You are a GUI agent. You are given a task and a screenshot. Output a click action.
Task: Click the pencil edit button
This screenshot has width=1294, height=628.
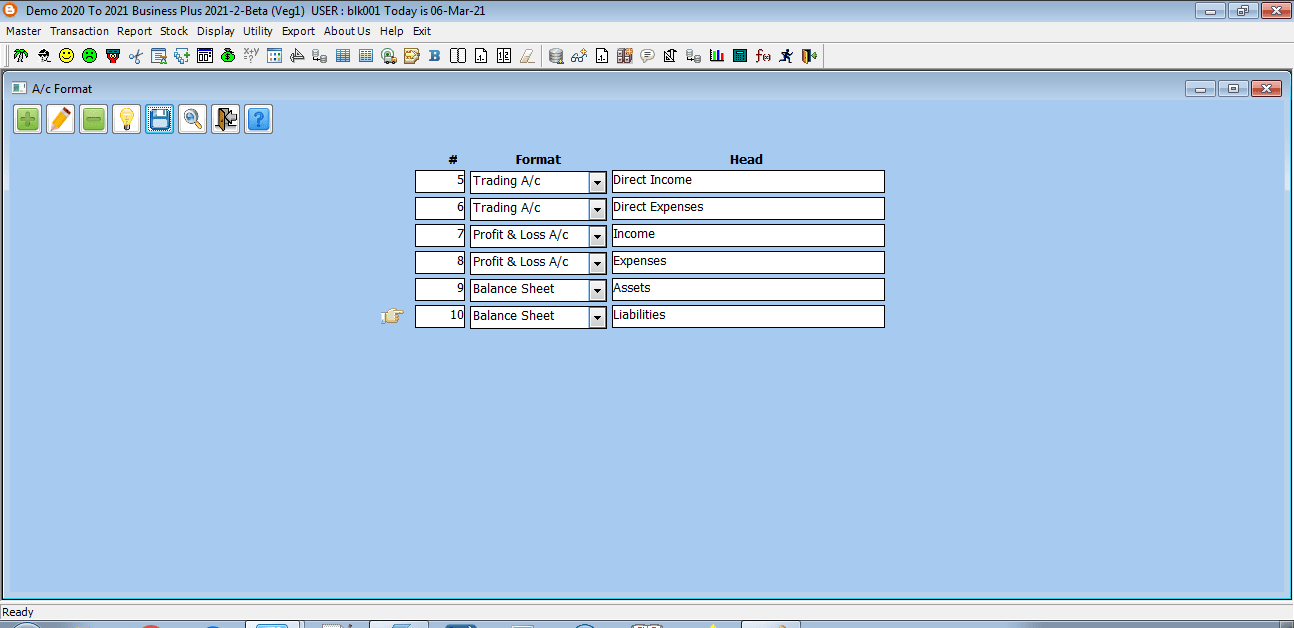coord(61,120)
